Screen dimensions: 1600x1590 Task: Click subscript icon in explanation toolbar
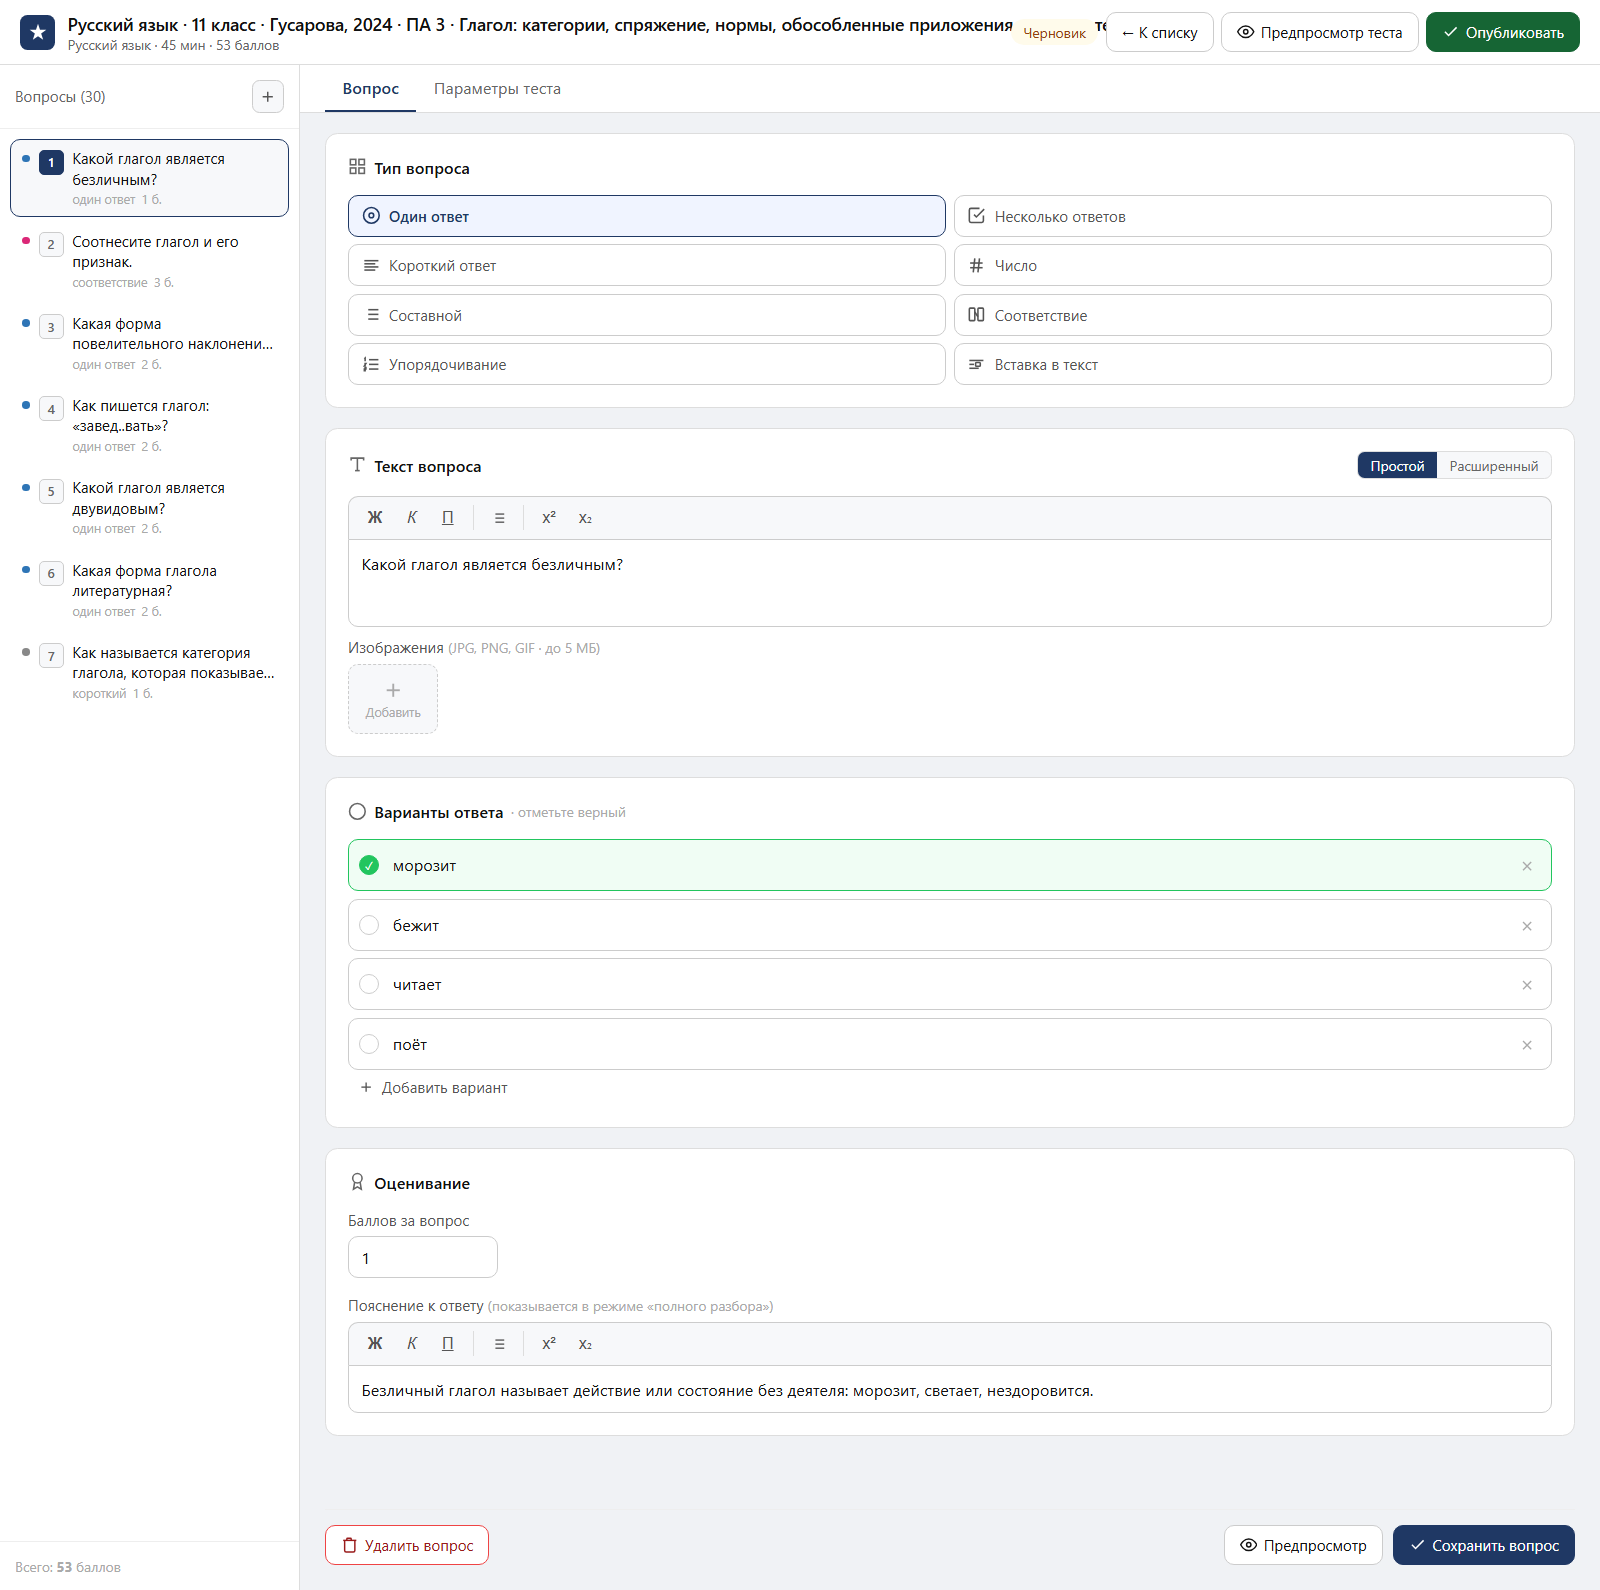585,1344
